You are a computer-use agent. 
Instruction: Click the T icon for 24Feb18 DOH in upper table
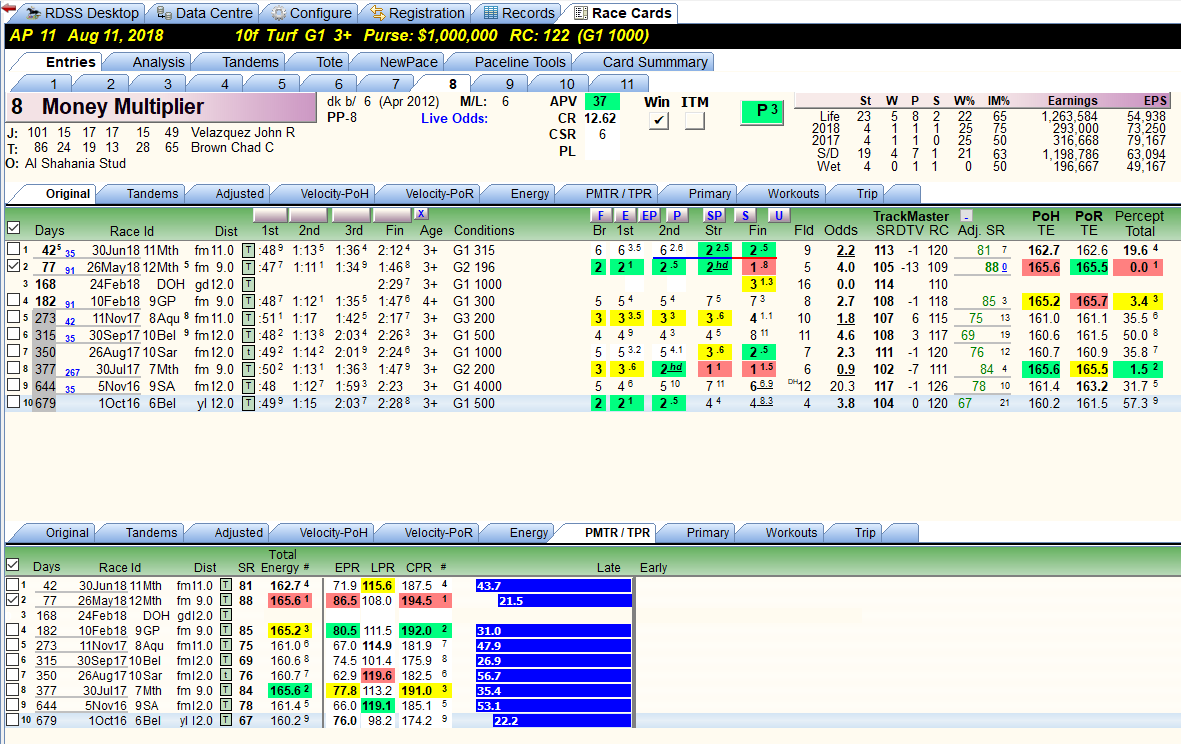[248, 285]
